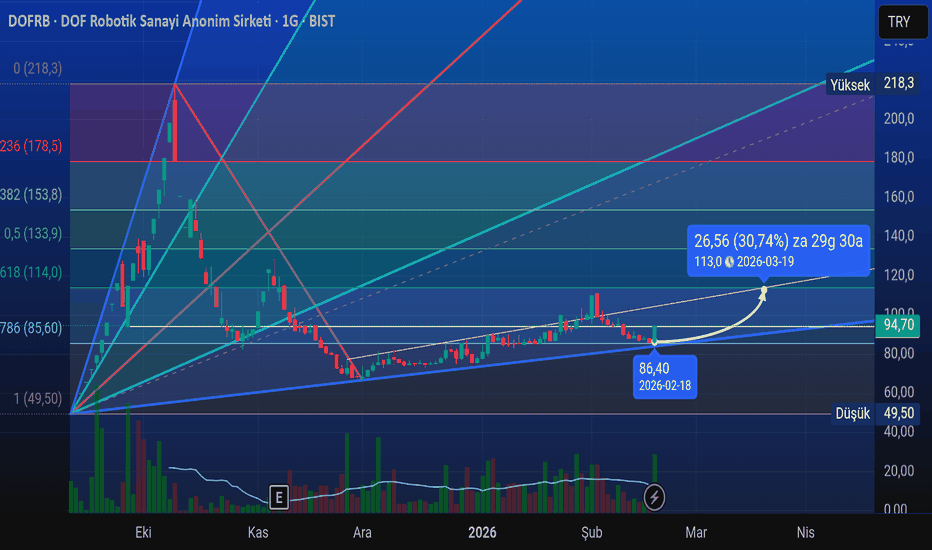The width and height of the screenshot is (932, 550).
Task: Click the Eki month label on time axis
Action: click(x=143, y=532)
